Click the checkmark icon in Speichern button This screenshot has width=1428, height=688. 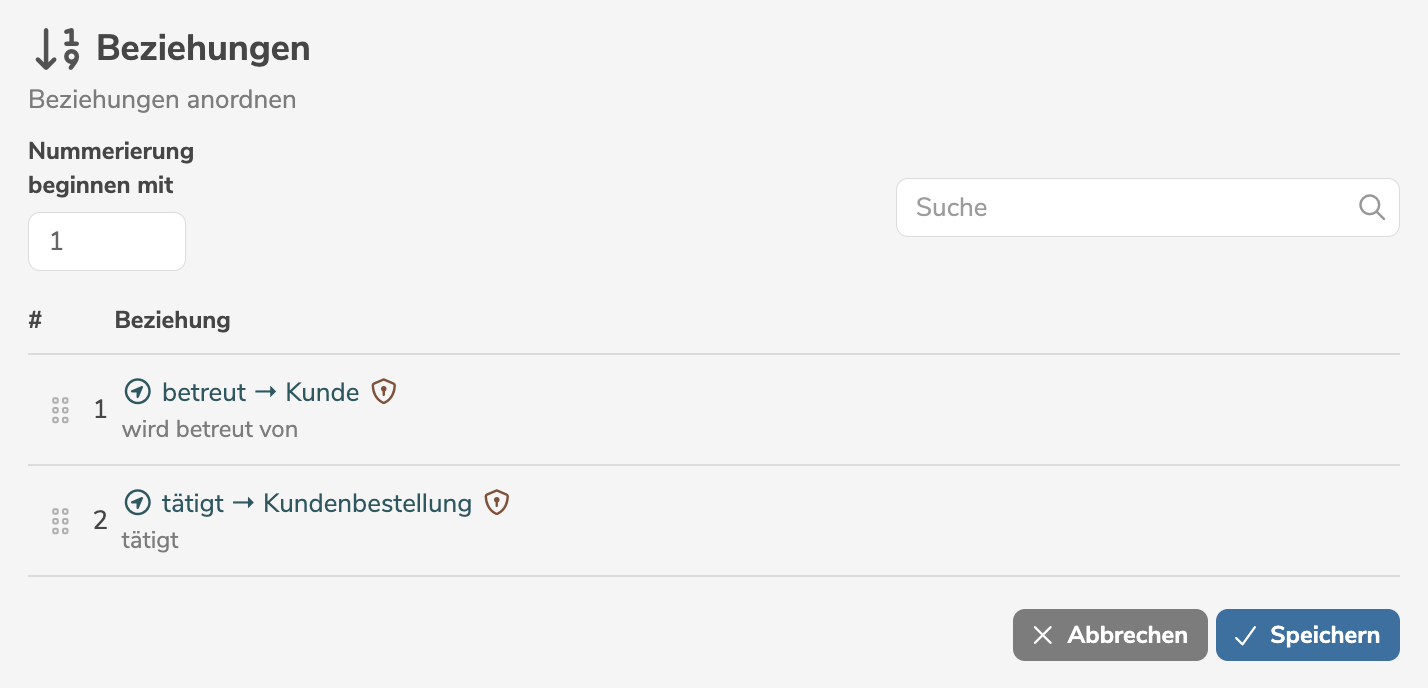[1245, 635]
